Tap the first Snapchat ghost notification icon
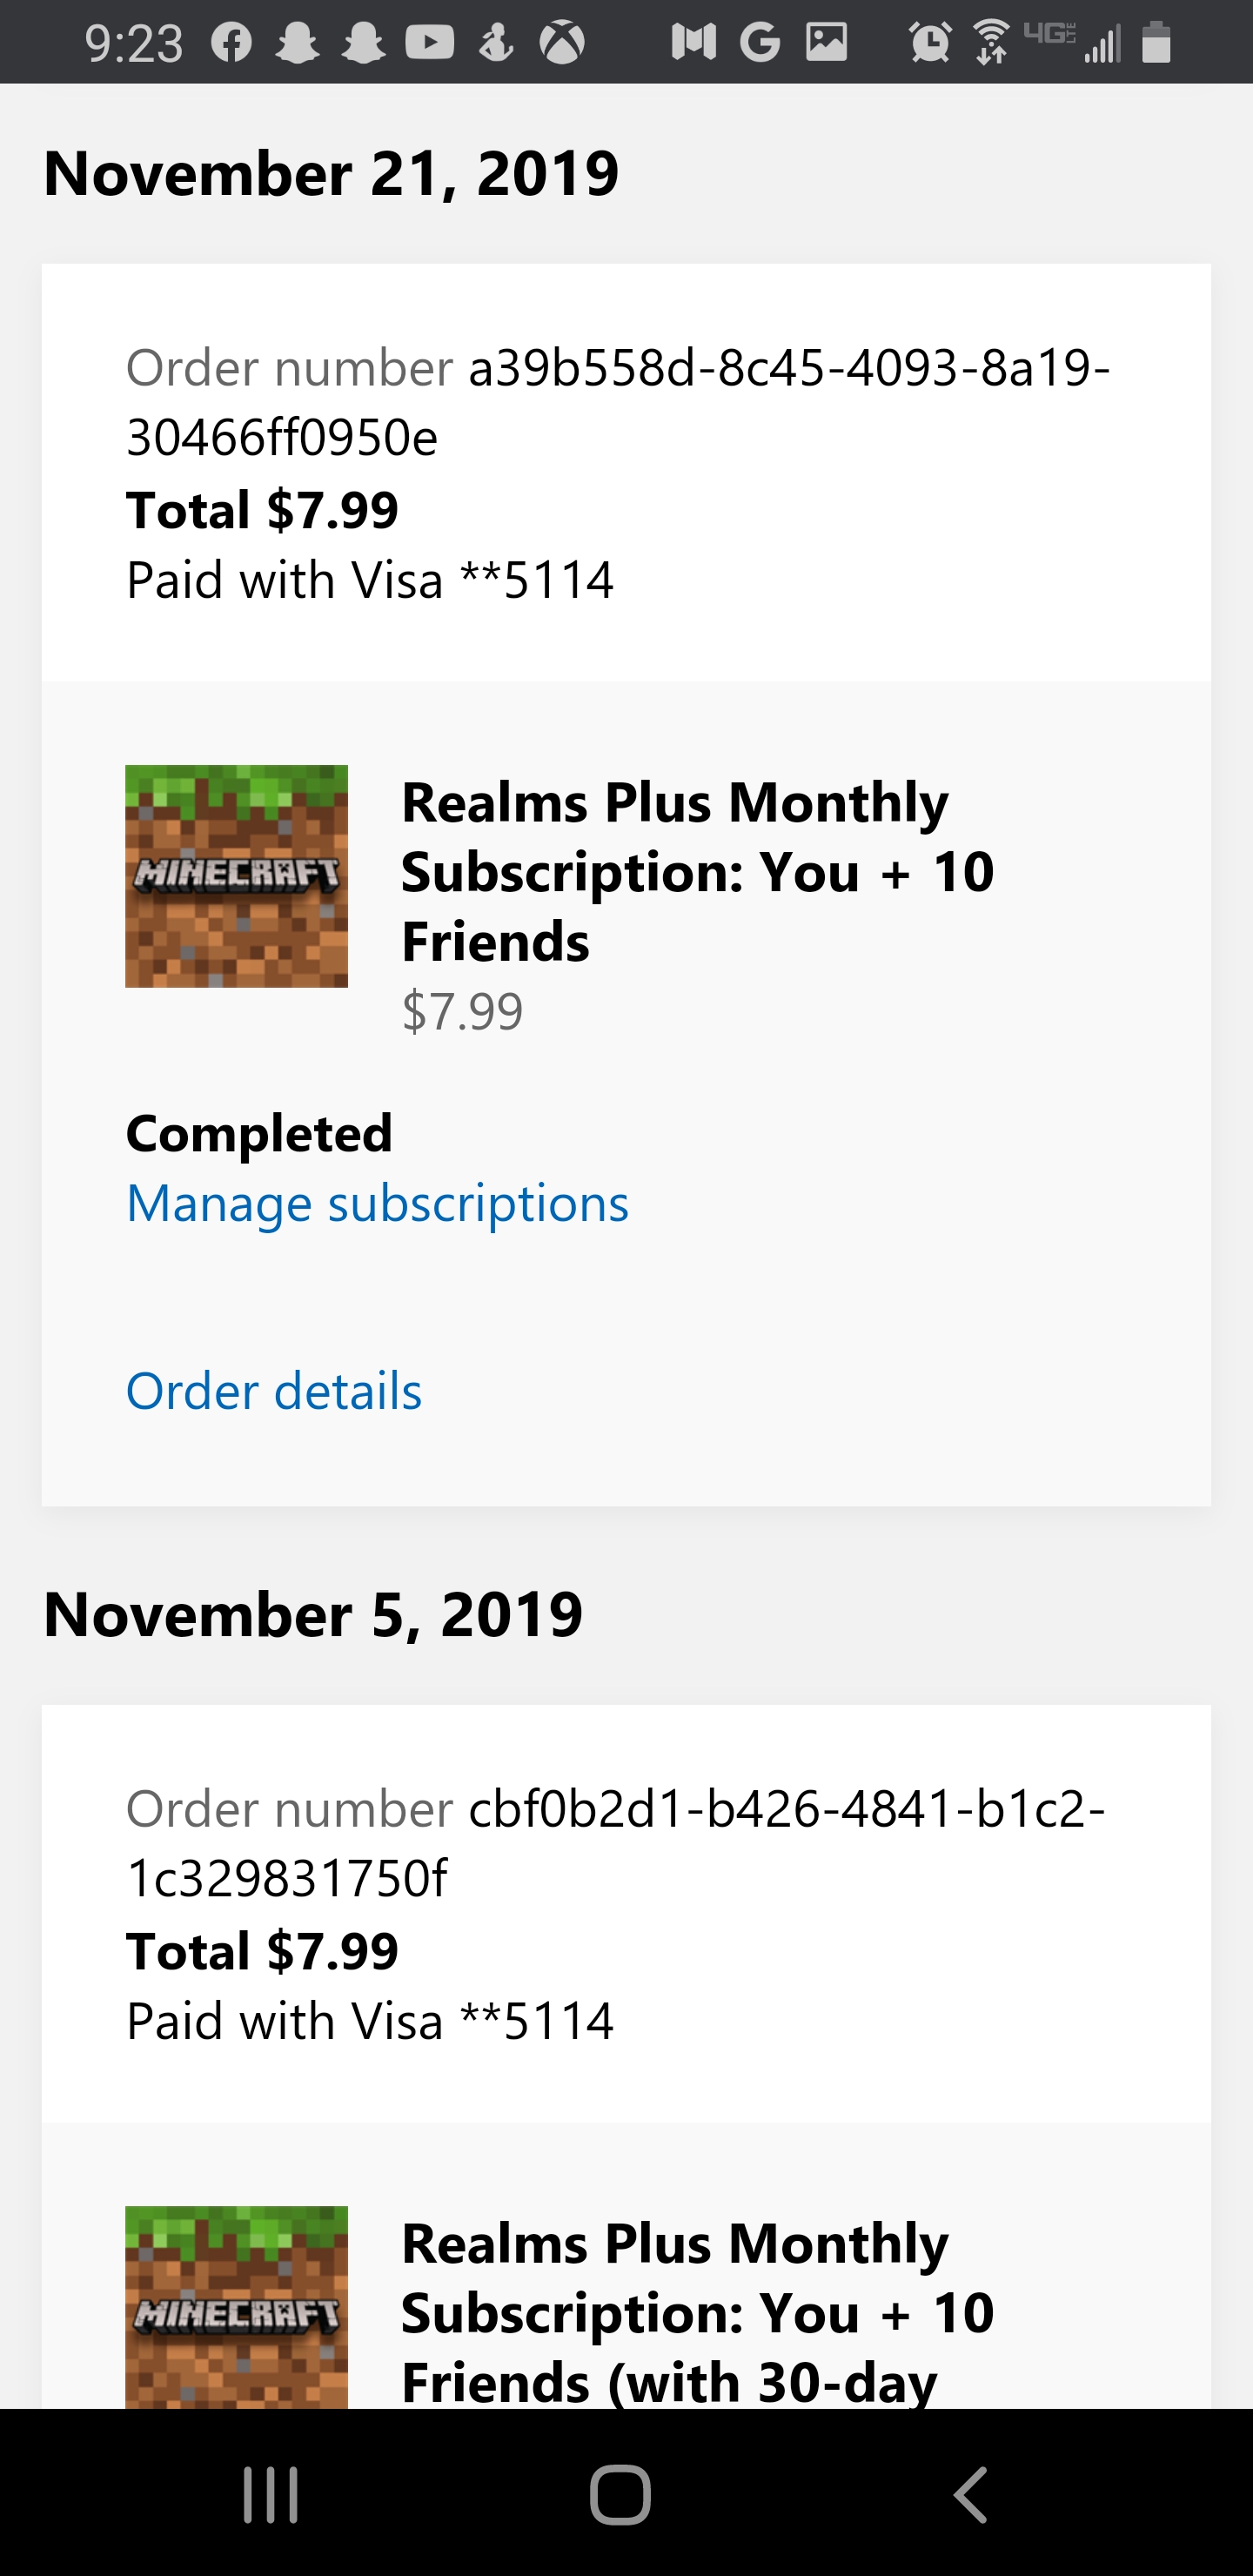 [x=297, y=43]
